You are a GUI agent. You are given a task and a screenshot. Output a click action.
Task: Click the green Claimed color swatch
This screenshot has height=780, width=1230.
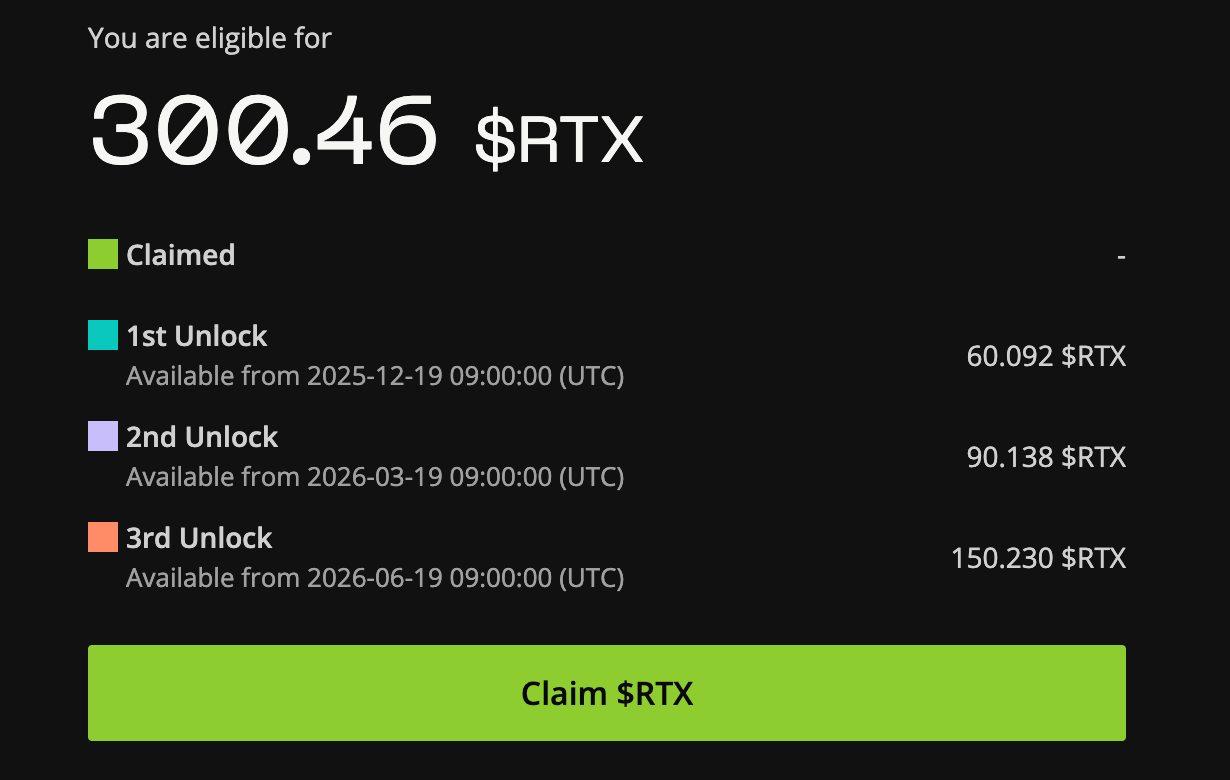pyautogui.click(x=103, y=254)
